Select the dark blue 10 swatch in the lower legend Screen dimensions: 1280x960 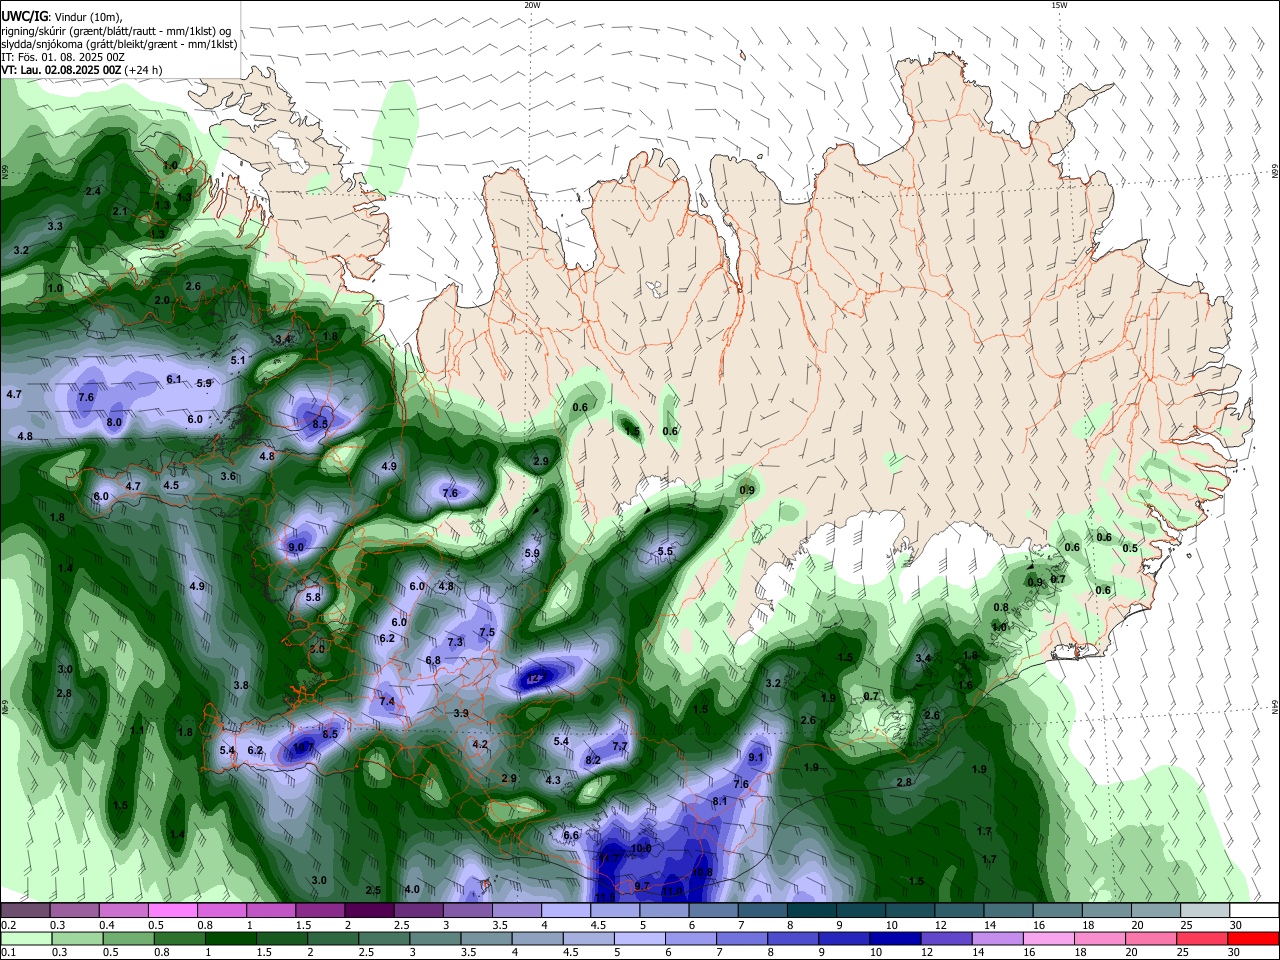[x=893, y=938]
